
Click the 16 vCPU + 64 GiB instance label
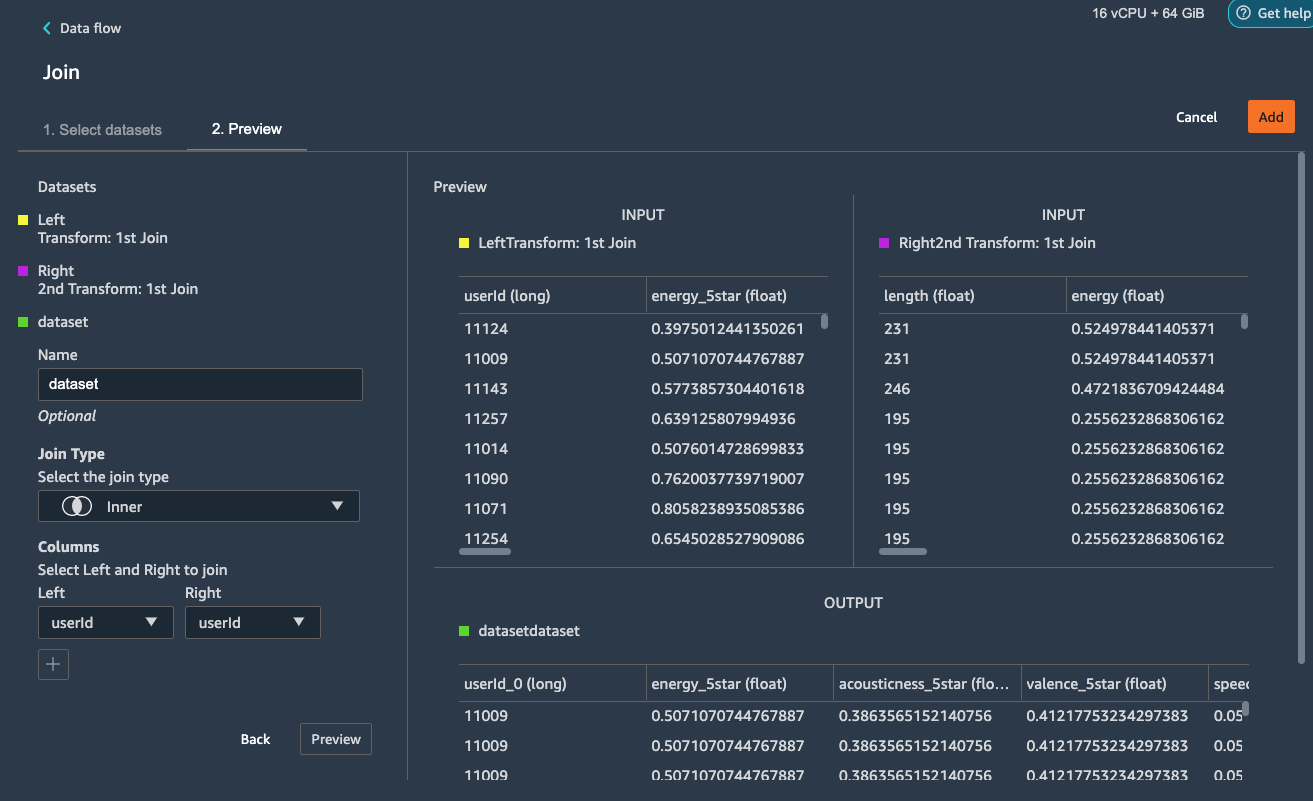click(1148, 13)
